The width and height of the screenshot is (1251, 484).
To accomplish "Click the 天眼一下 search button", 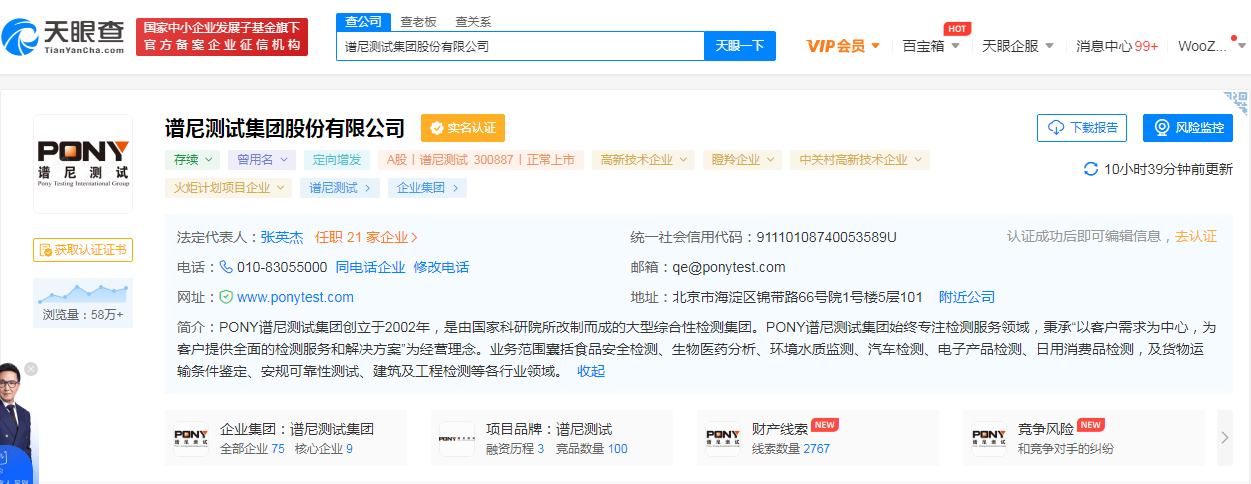I will click(740, 46).
